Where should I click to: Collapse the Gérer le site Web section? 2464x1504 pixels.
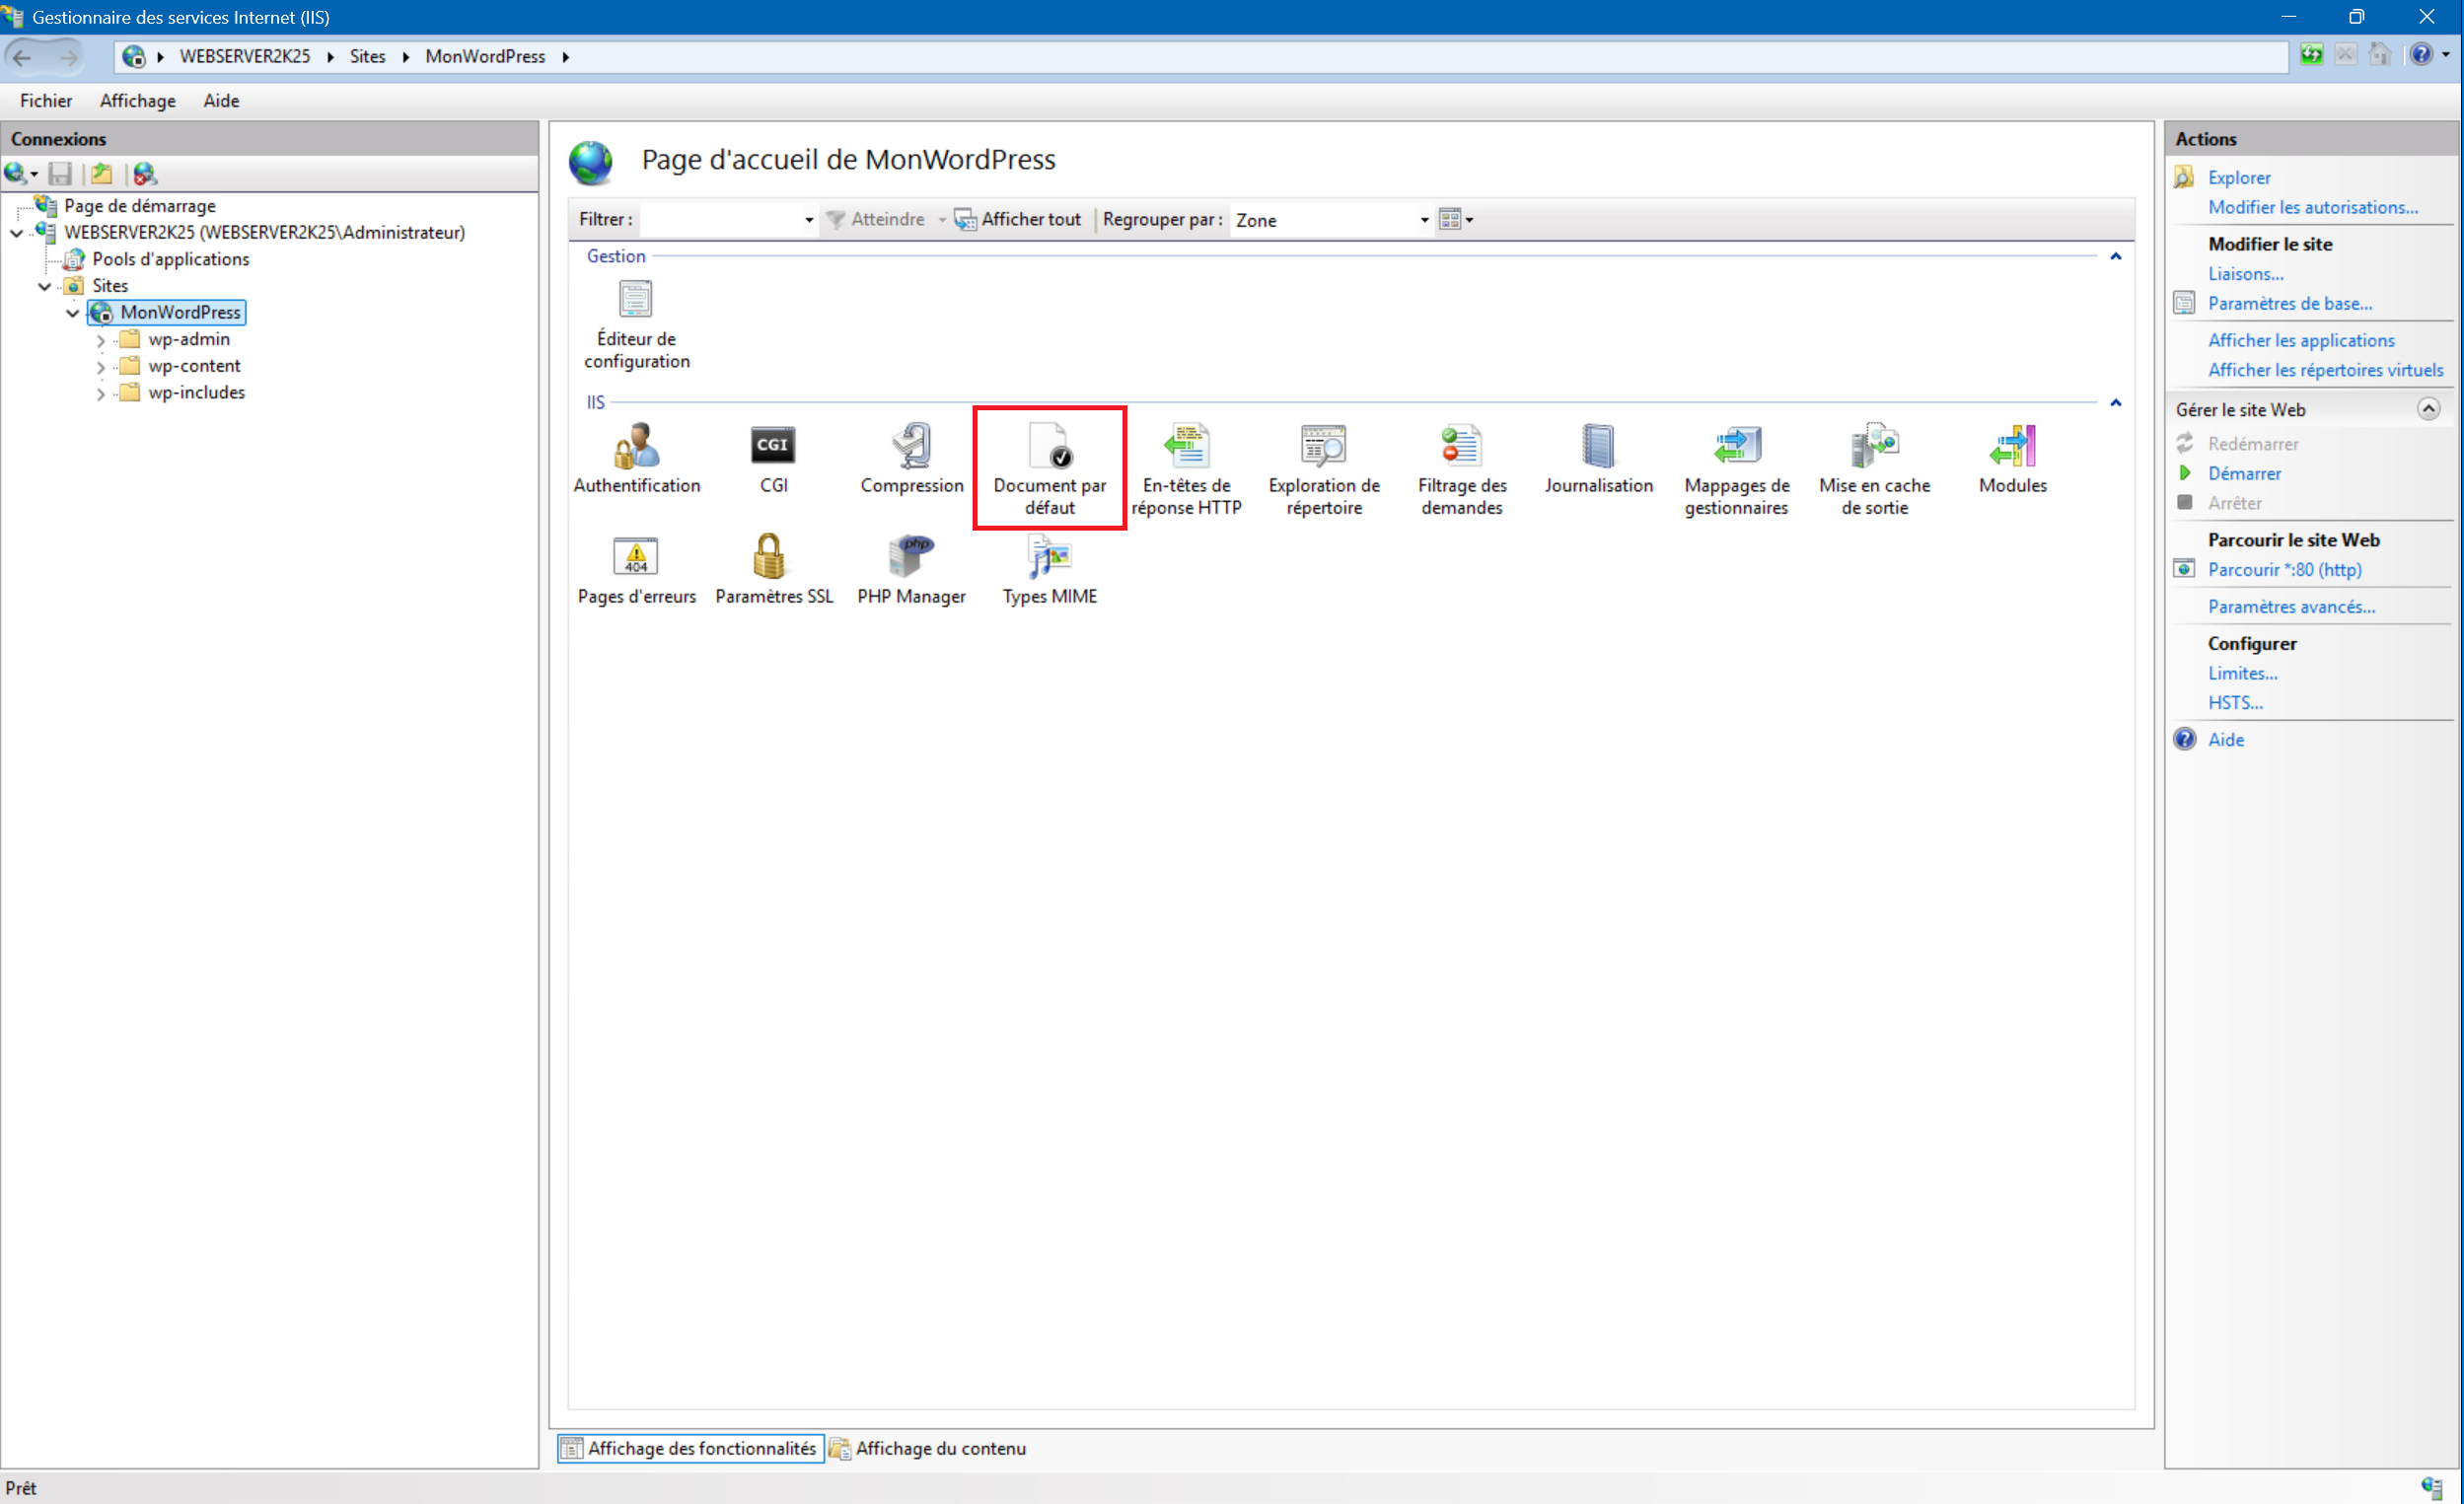pyautogui.click(x=2428, y=409)
